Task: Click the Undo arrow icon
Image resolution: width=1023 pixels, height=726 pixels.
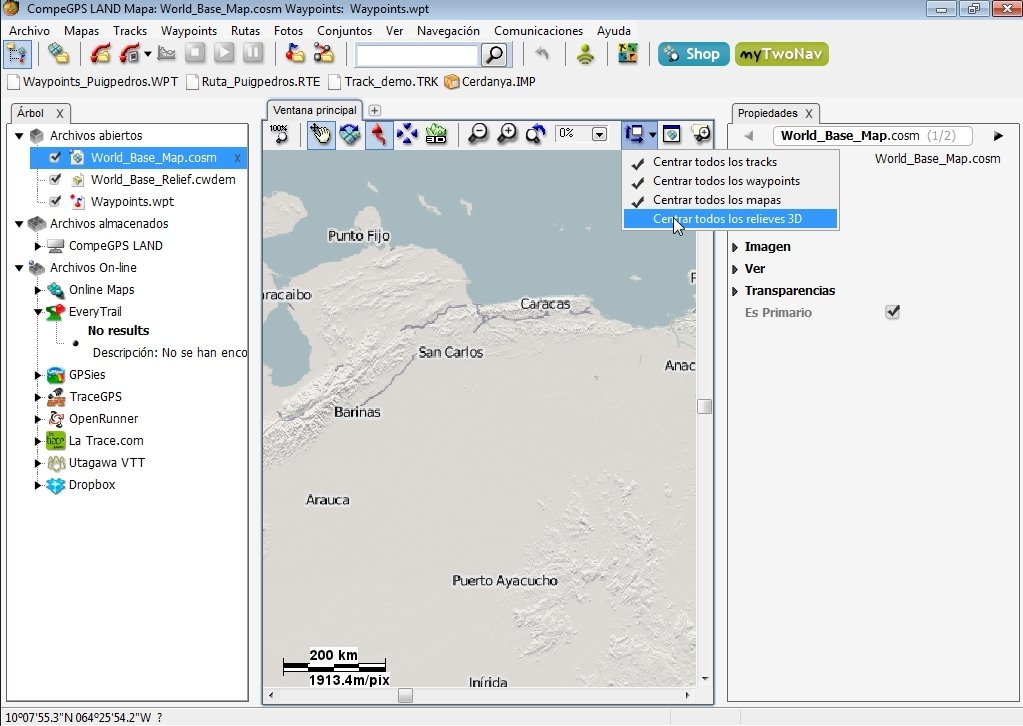Action: click(542, 54)
